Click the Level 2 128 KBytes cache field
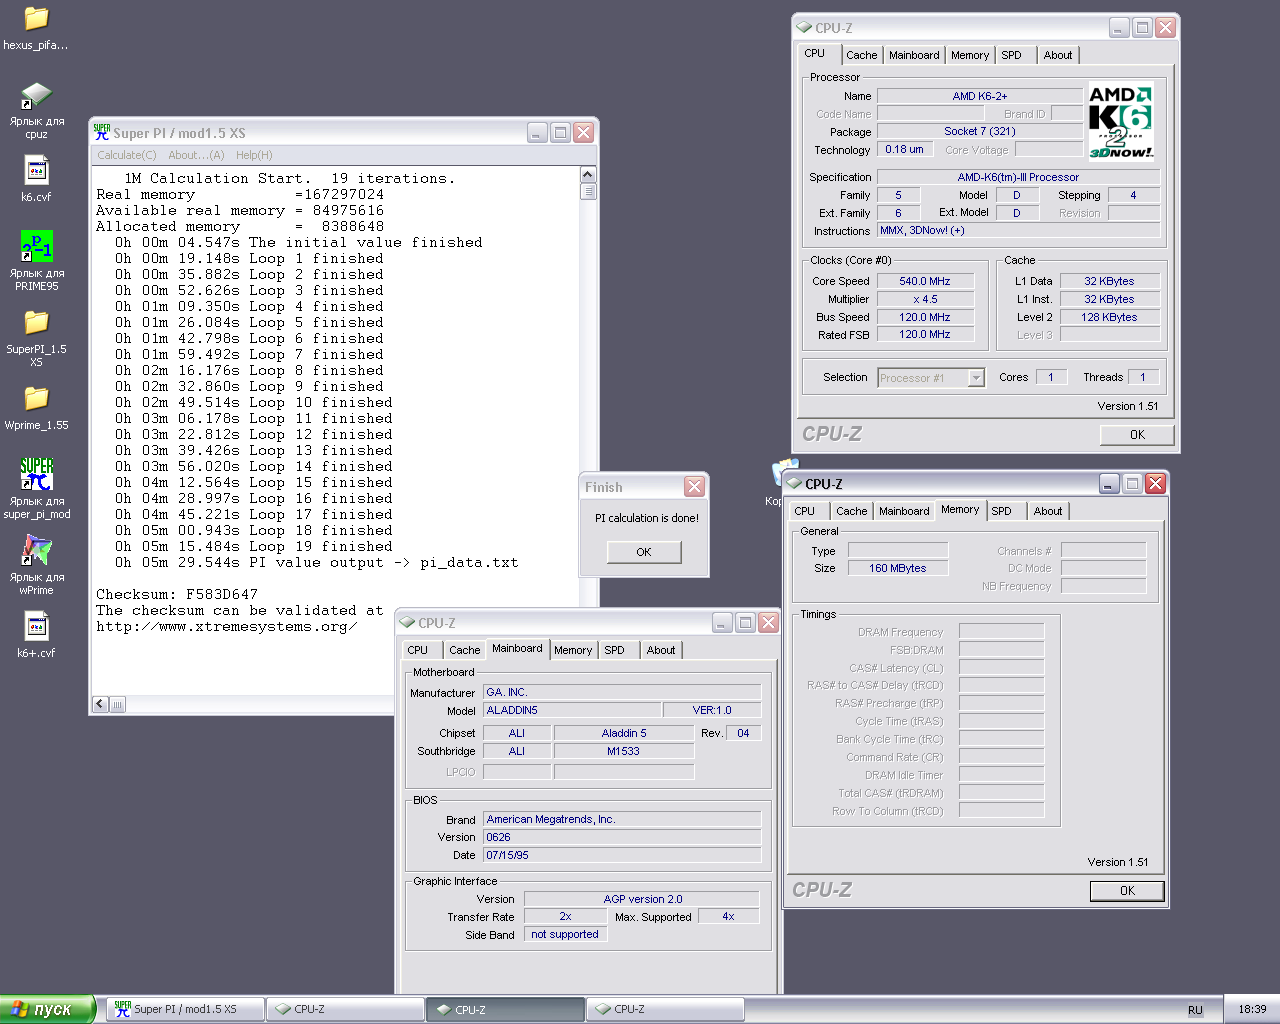This screenshot has height=1024, width=1280. [x=1109, y=318]
